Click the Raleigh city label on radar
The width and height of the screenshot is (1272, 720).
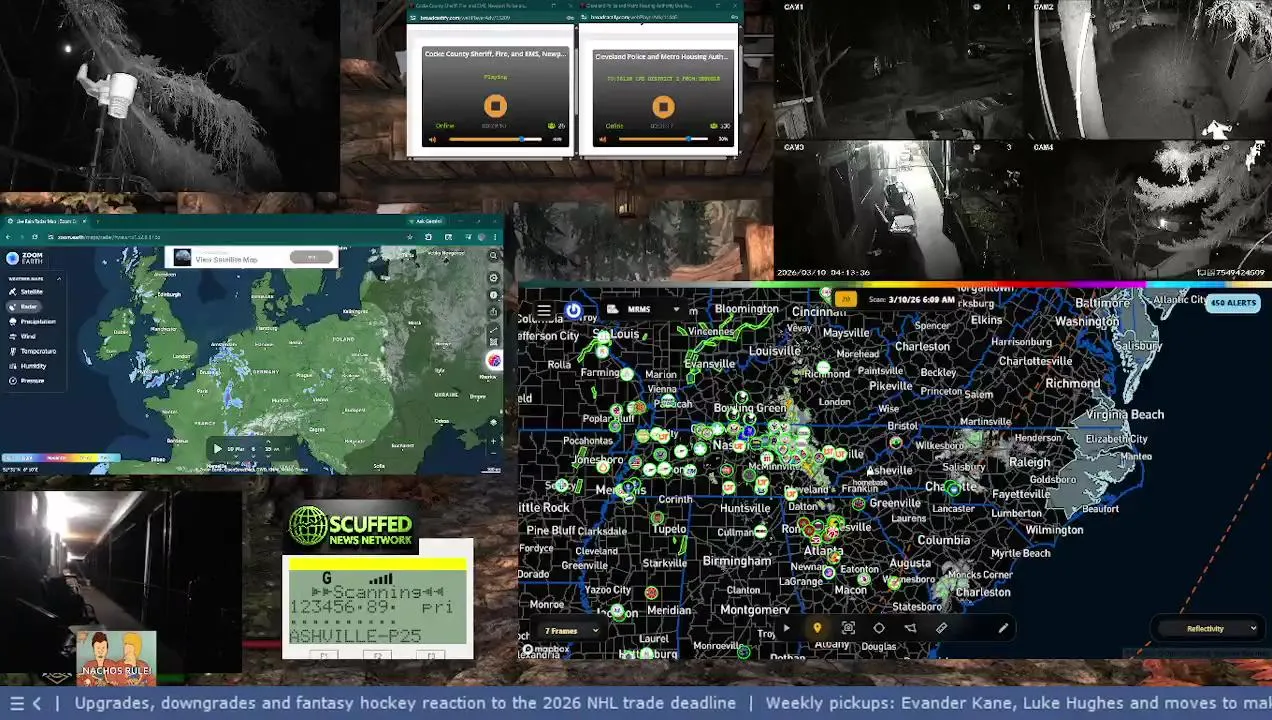click(1030, 462)
